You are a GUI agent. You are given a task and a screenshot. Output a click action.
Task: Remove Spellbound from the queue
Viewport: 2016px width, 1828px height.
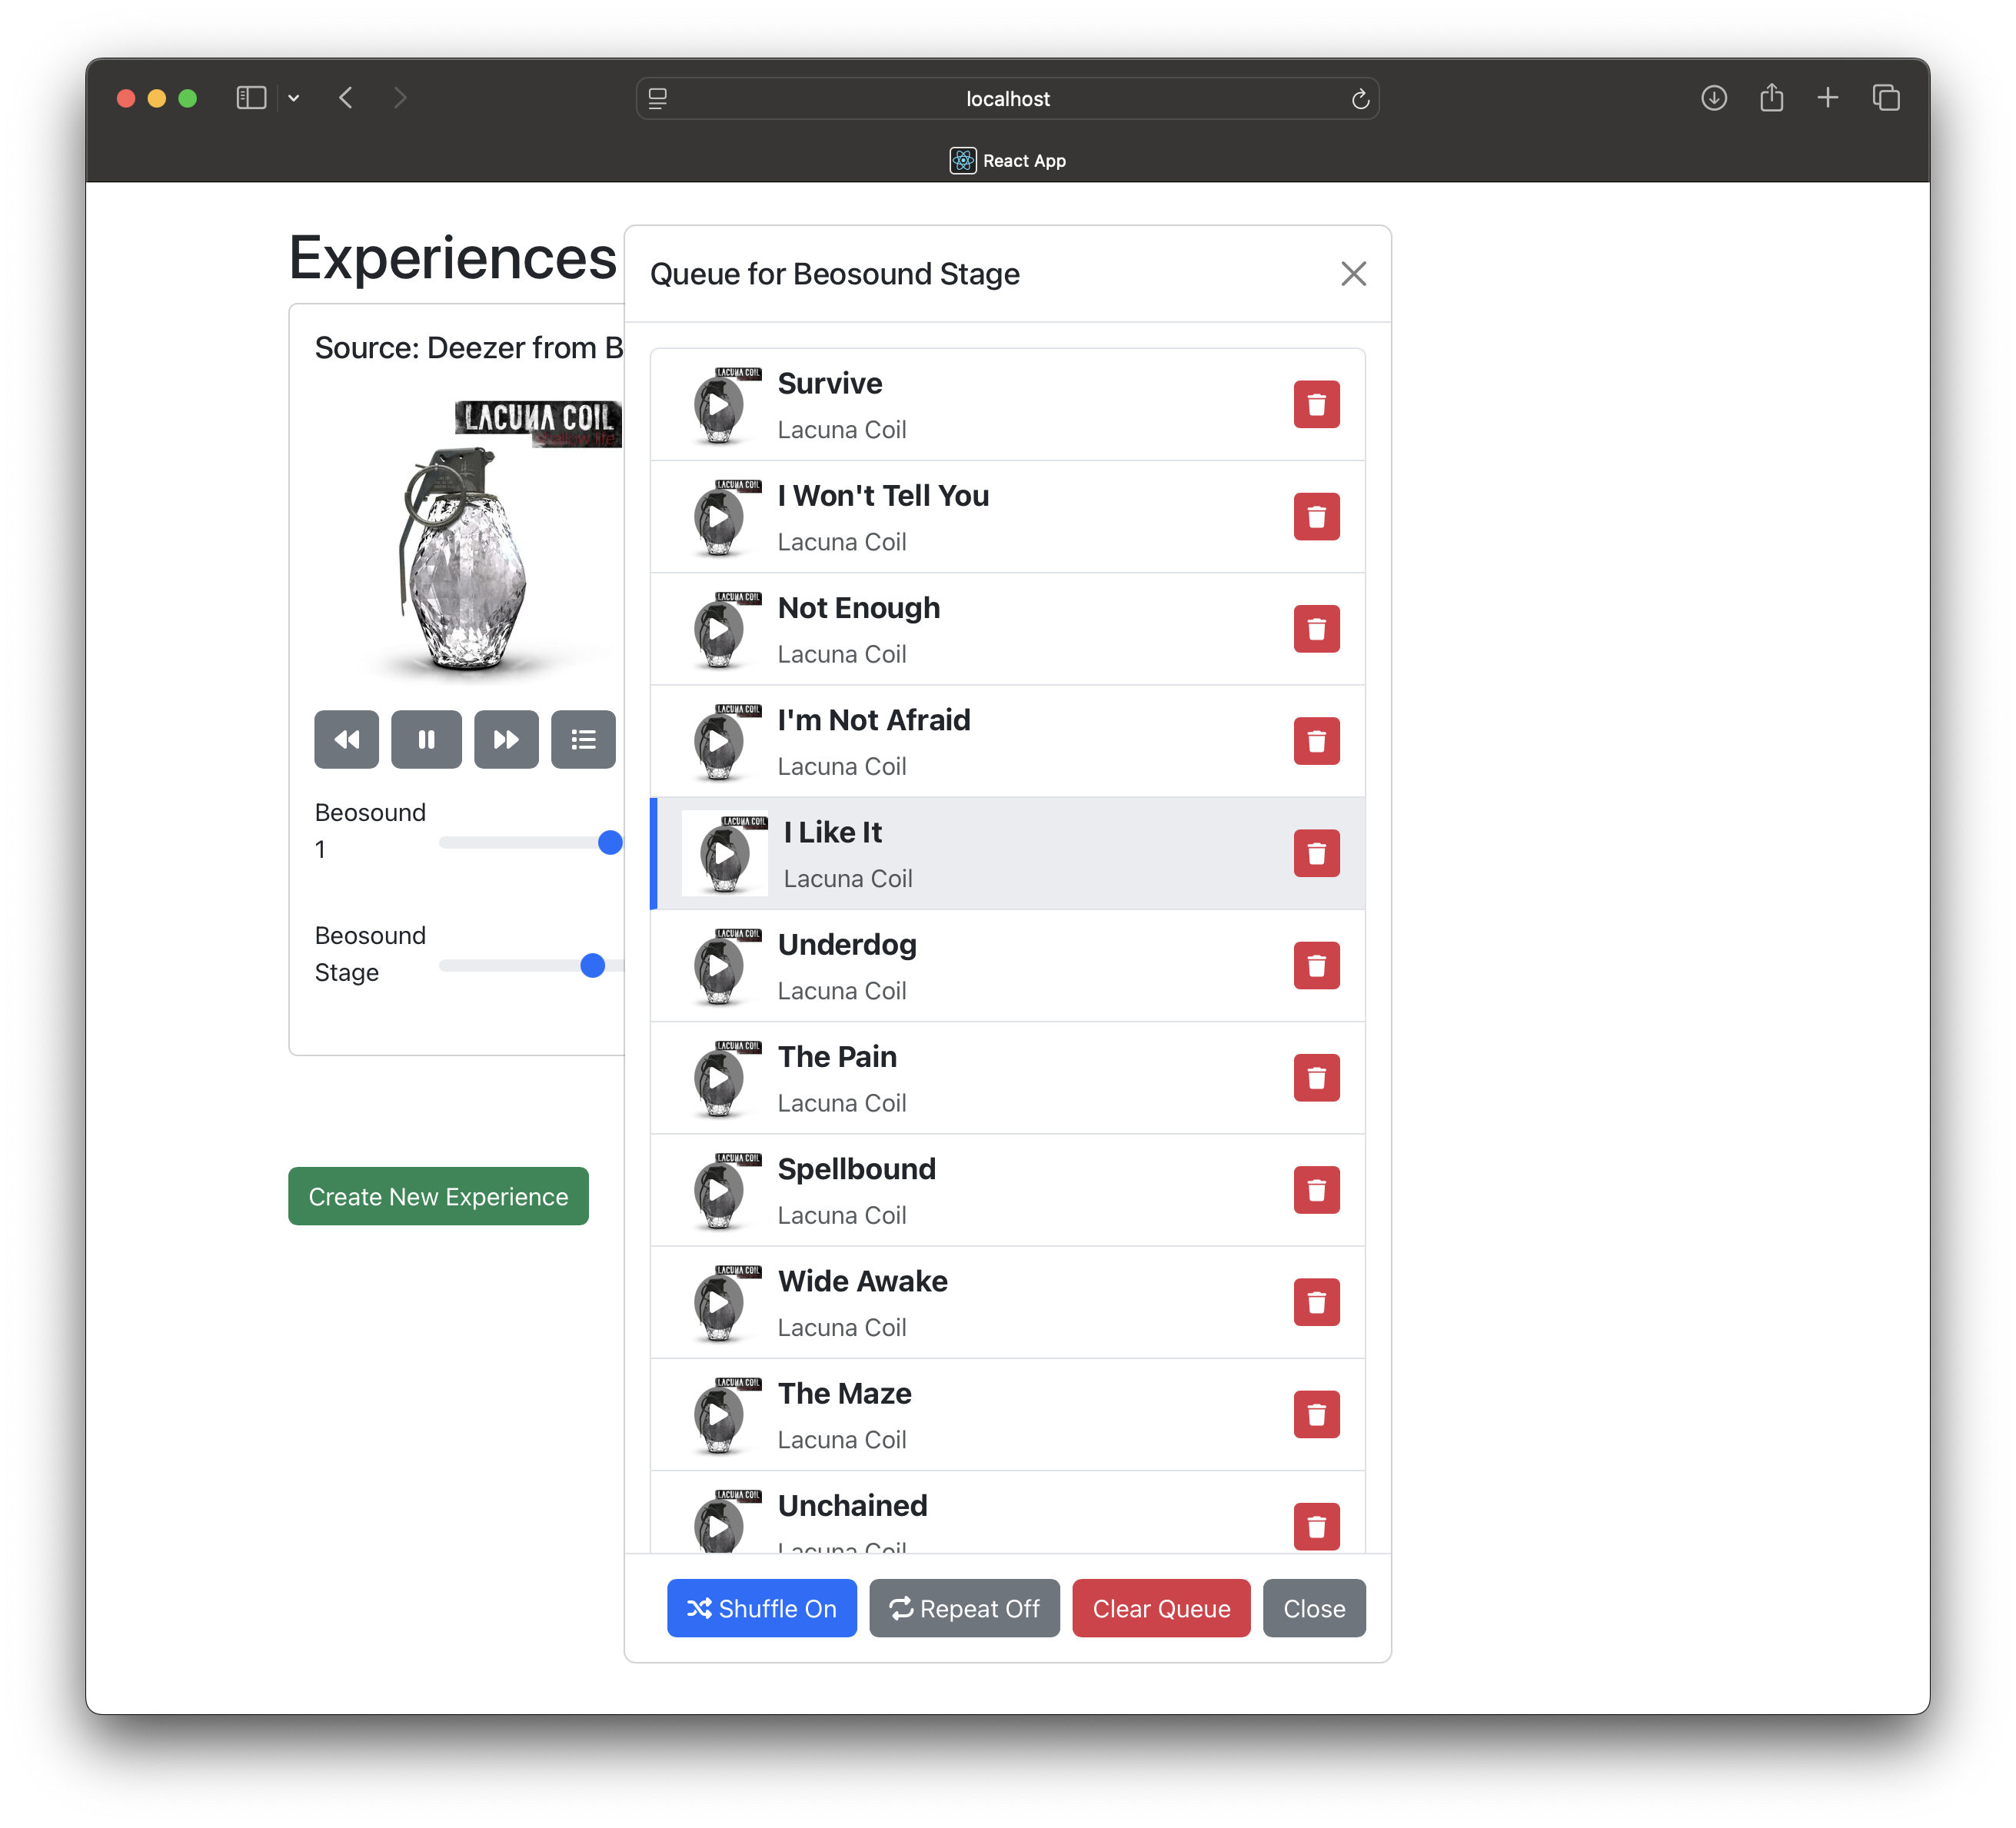1316,1190
